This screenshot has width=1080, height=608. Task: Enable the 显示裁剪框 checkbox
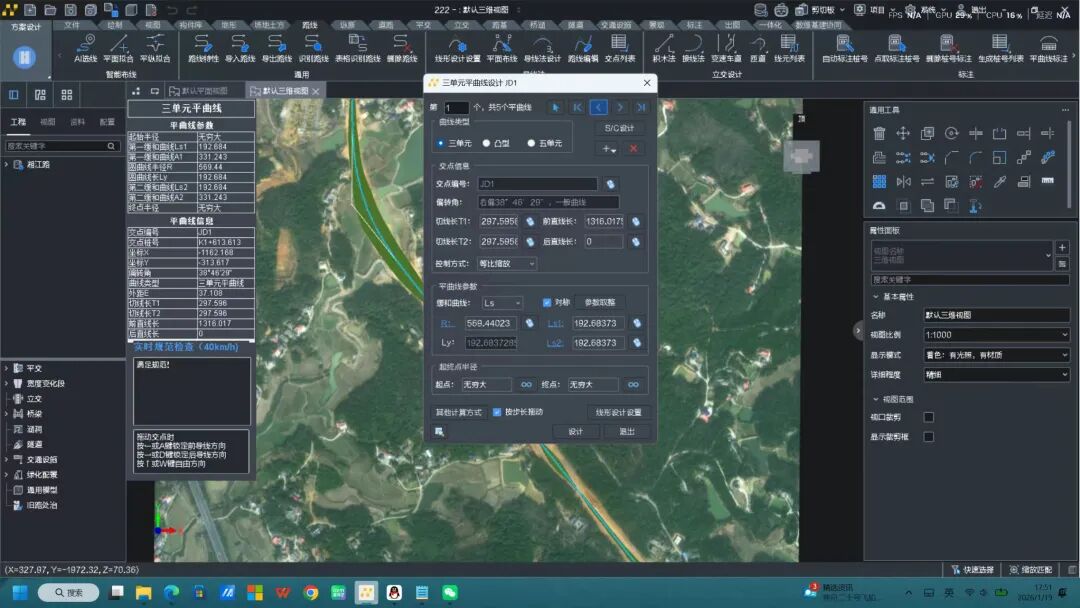click(928, 437)
